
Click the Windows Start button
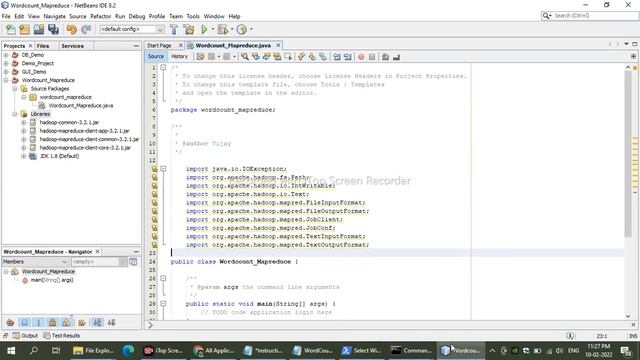coord(11,350)
